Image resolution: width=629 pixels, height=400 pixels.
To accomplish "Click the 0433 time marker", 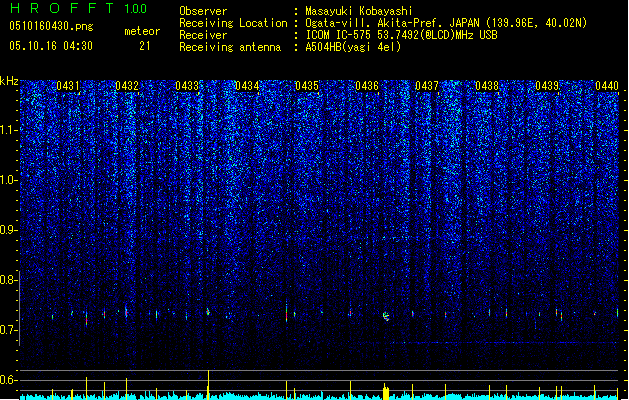I will click(x=187, y=86).
